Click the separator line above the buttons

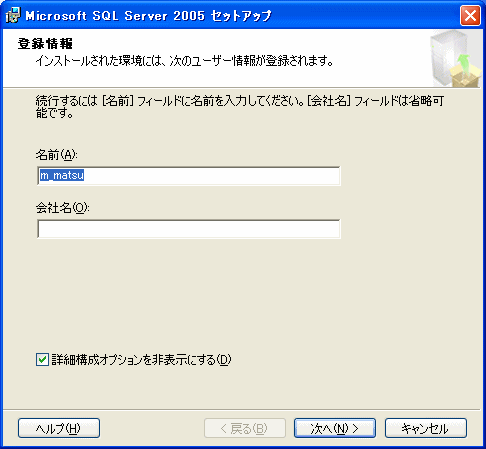coord(242,409)
